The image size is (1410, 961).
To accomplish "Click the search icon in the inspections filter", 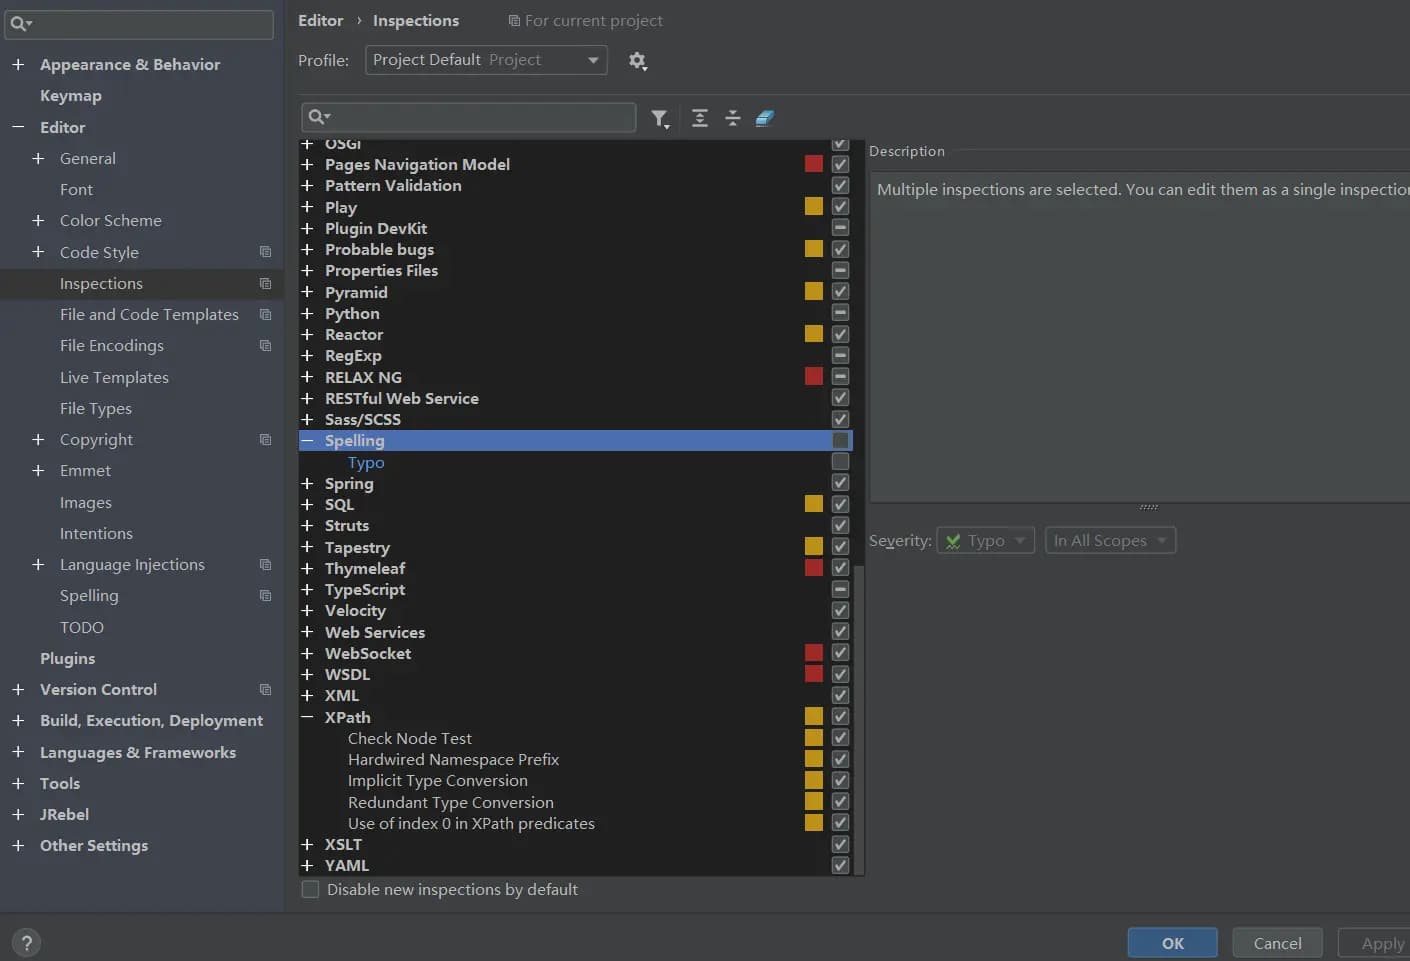I will 319,117.
